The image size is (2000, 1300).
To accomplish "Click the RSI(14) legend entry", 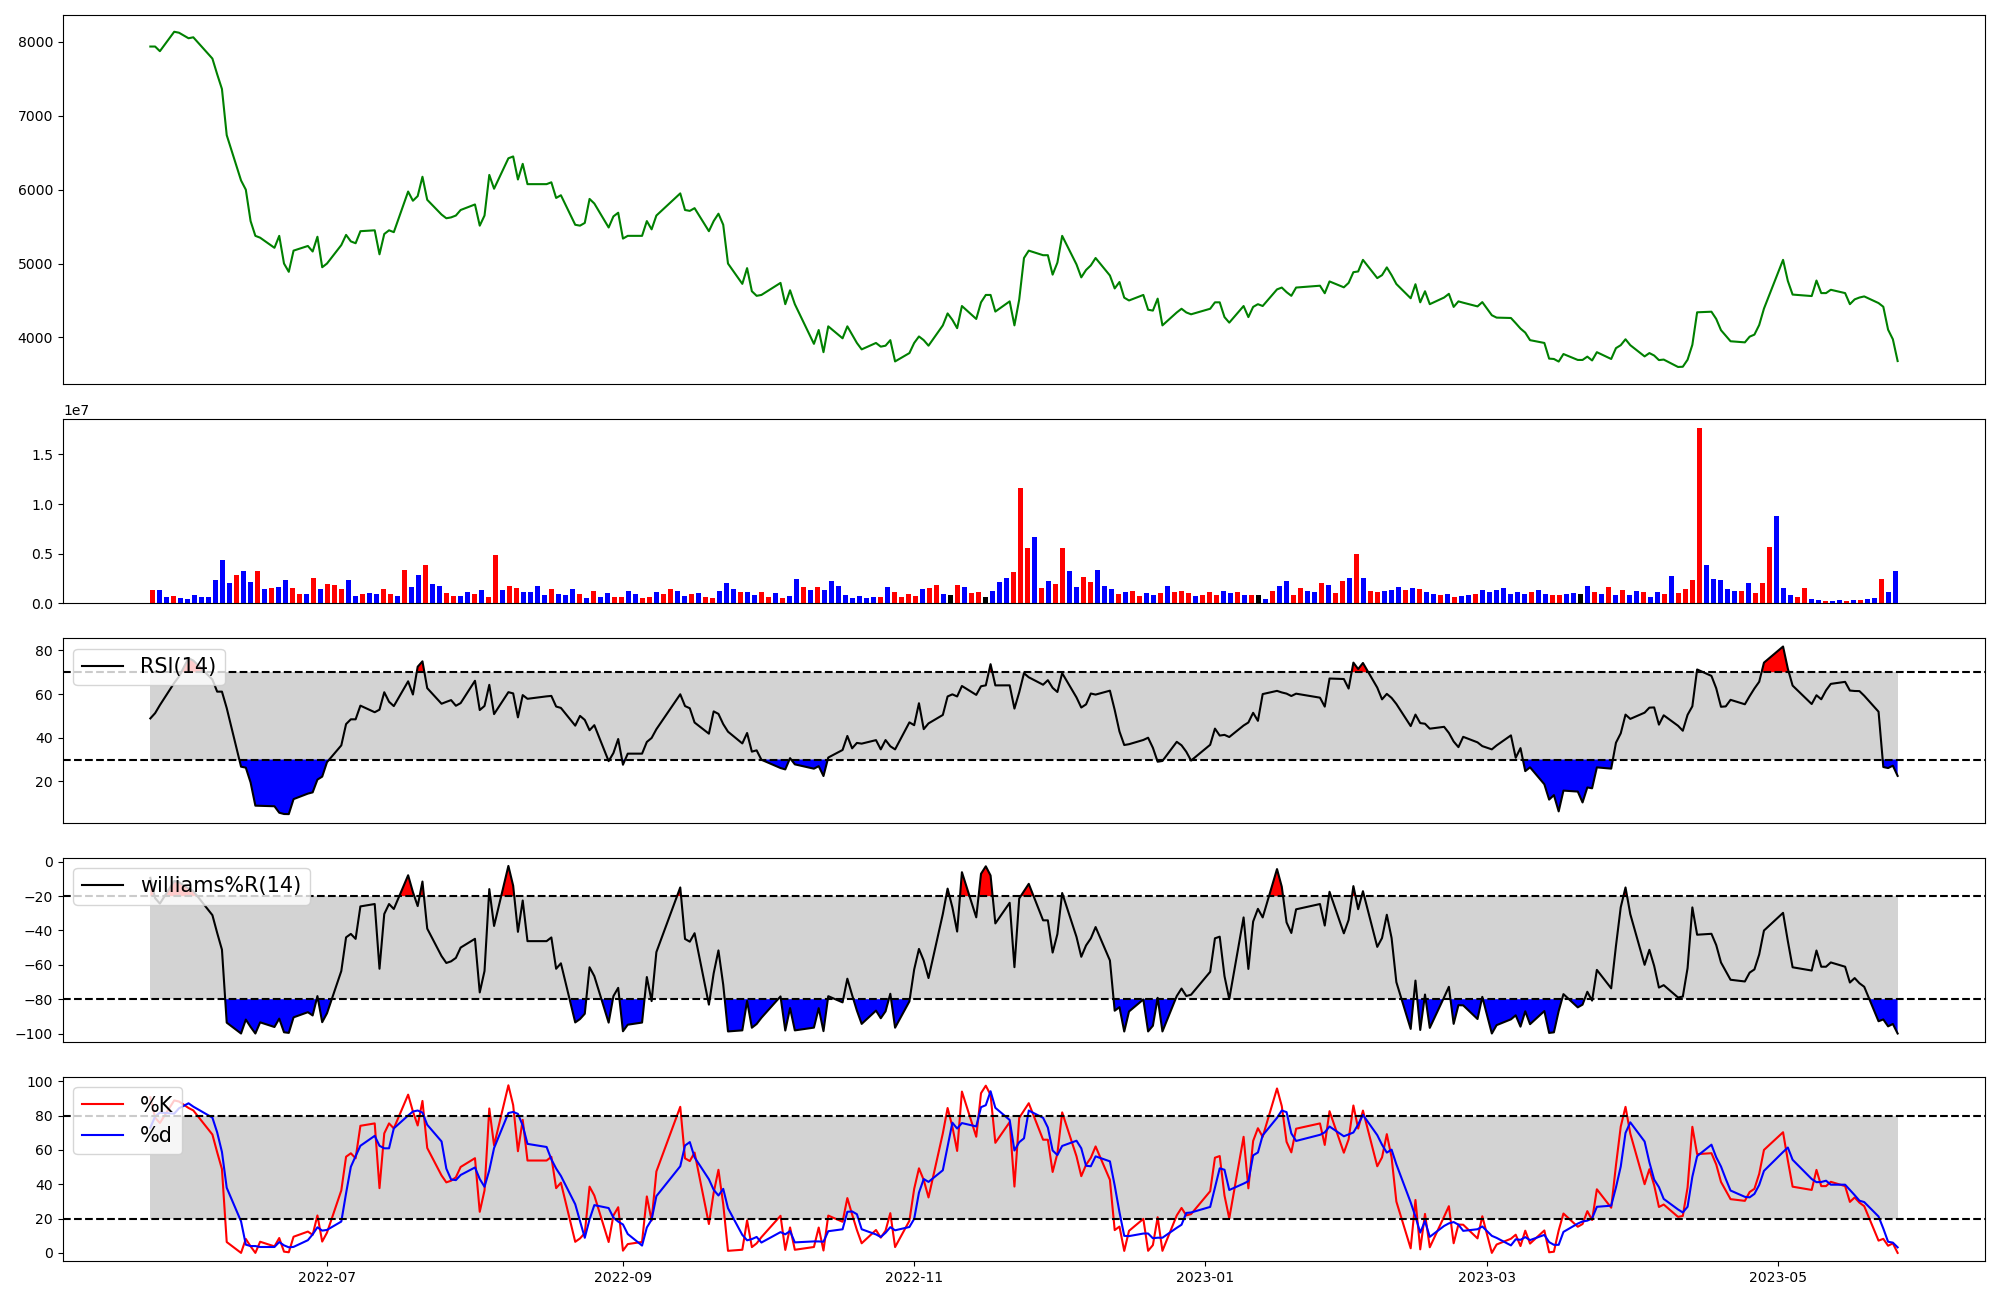I will [x=176, y=666].
